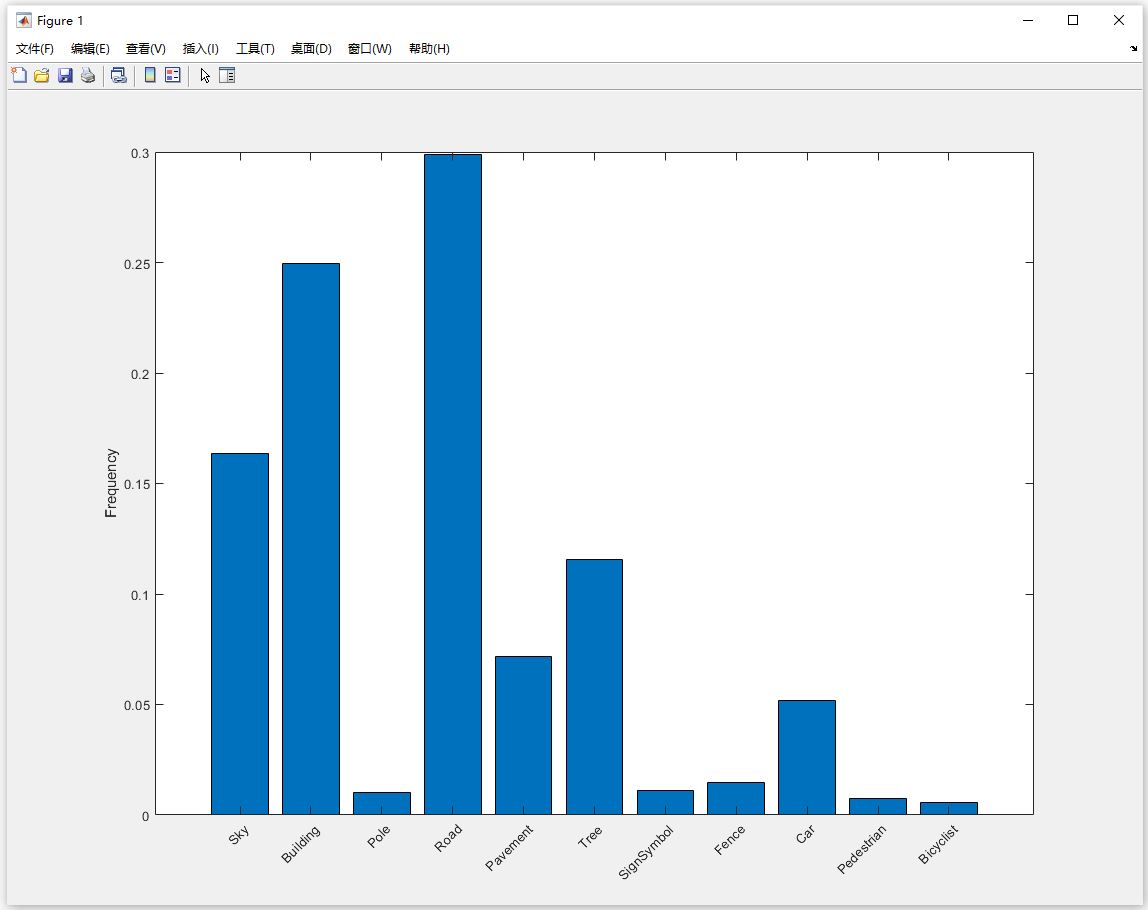1148x910 pixels.
Task: Click the 'SignSymbol' x-axis tick label
Action: [646, 852]
